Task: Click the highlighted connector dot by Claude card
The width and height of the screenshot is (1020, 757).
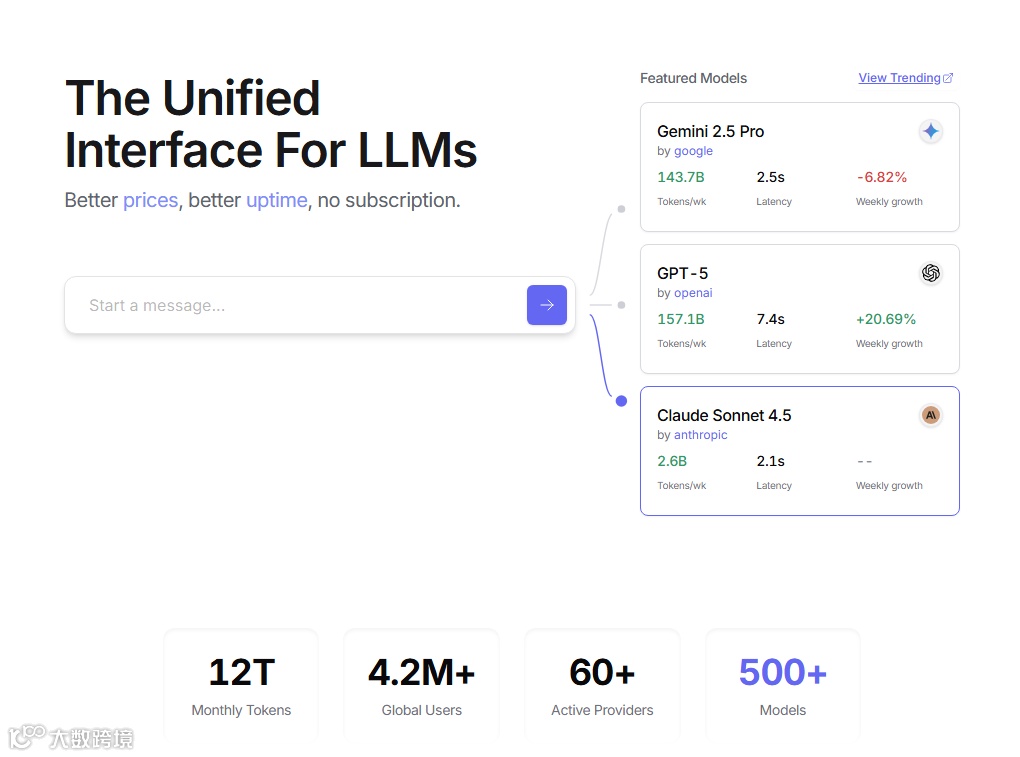Action: (621, 401)
